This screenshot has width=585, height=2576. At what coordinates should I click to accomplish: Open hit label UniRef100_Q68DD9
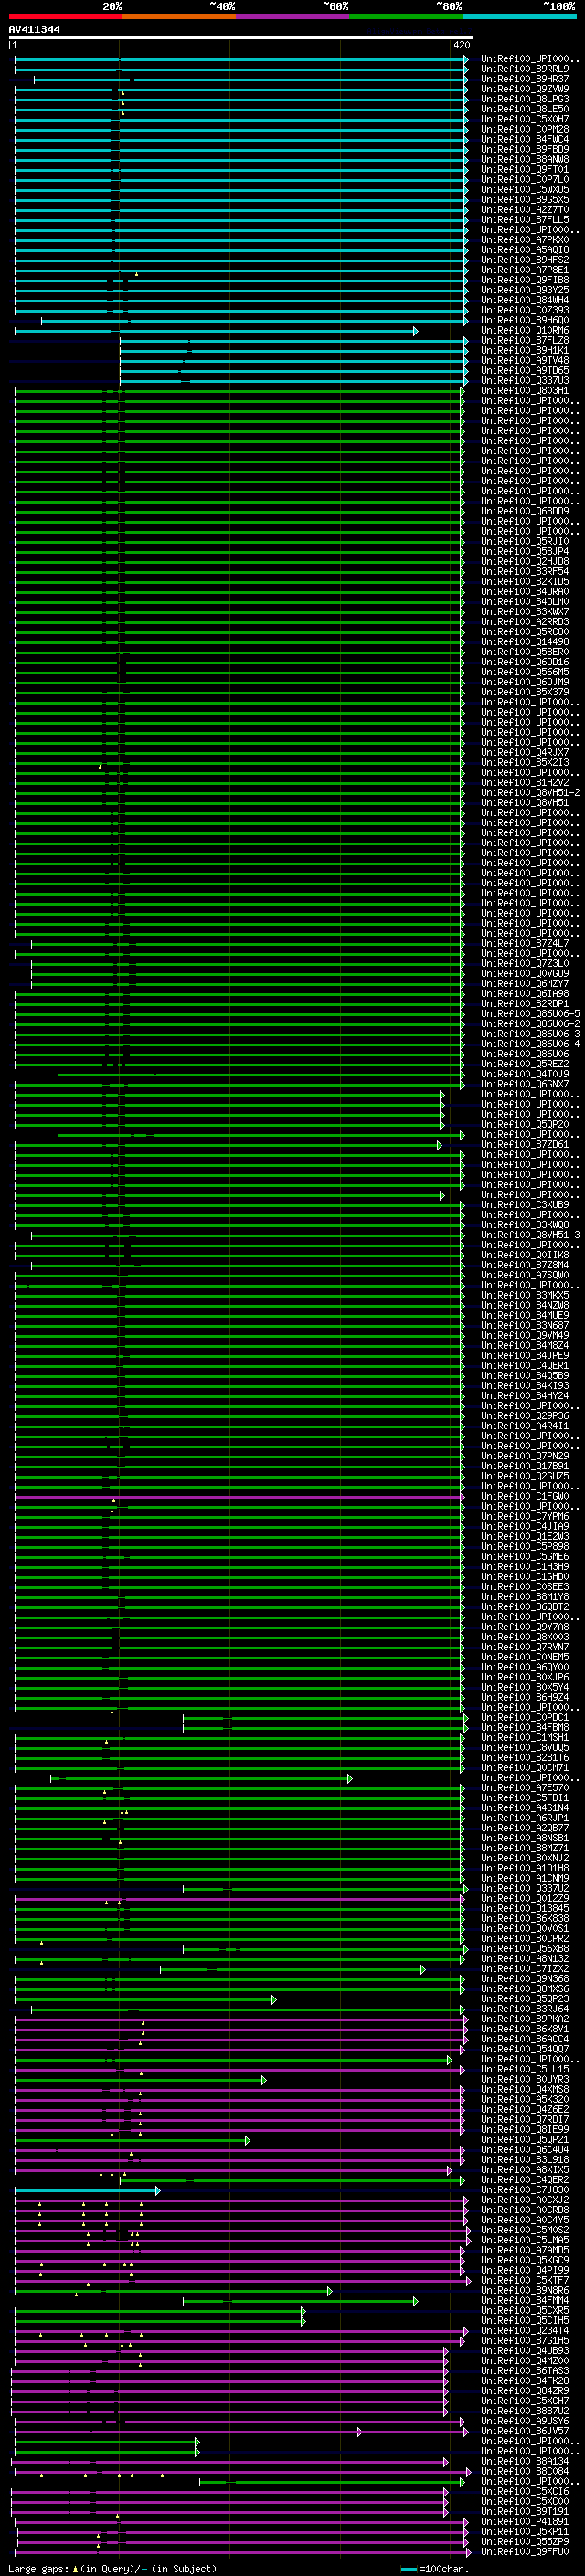tap(525, 511)
